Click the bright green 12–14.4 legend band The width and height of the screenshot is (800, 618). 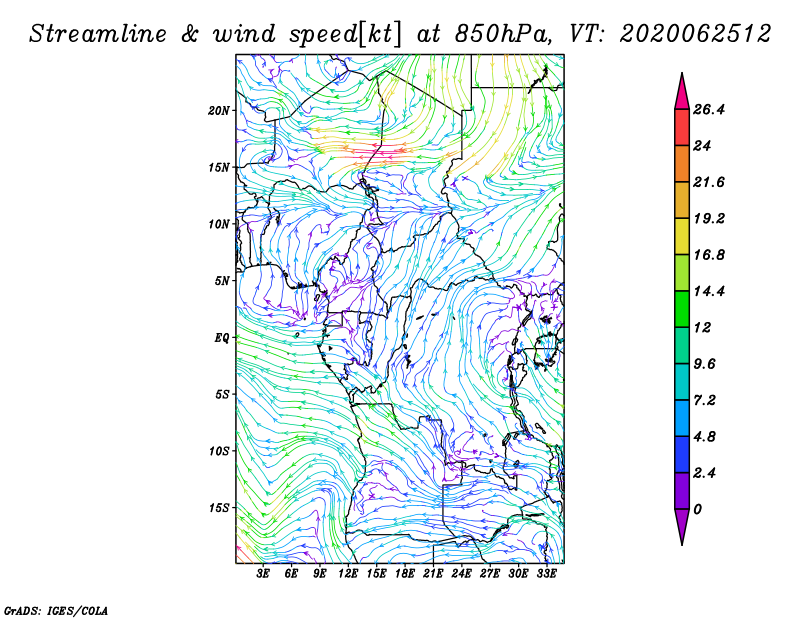click(x=682, y=309)
